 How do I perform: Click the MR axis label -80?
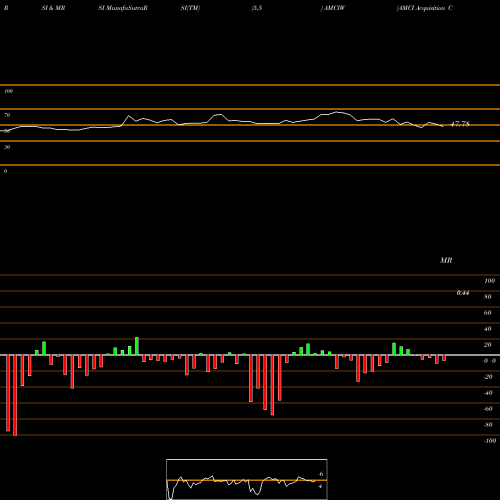(x=488, y=425)
